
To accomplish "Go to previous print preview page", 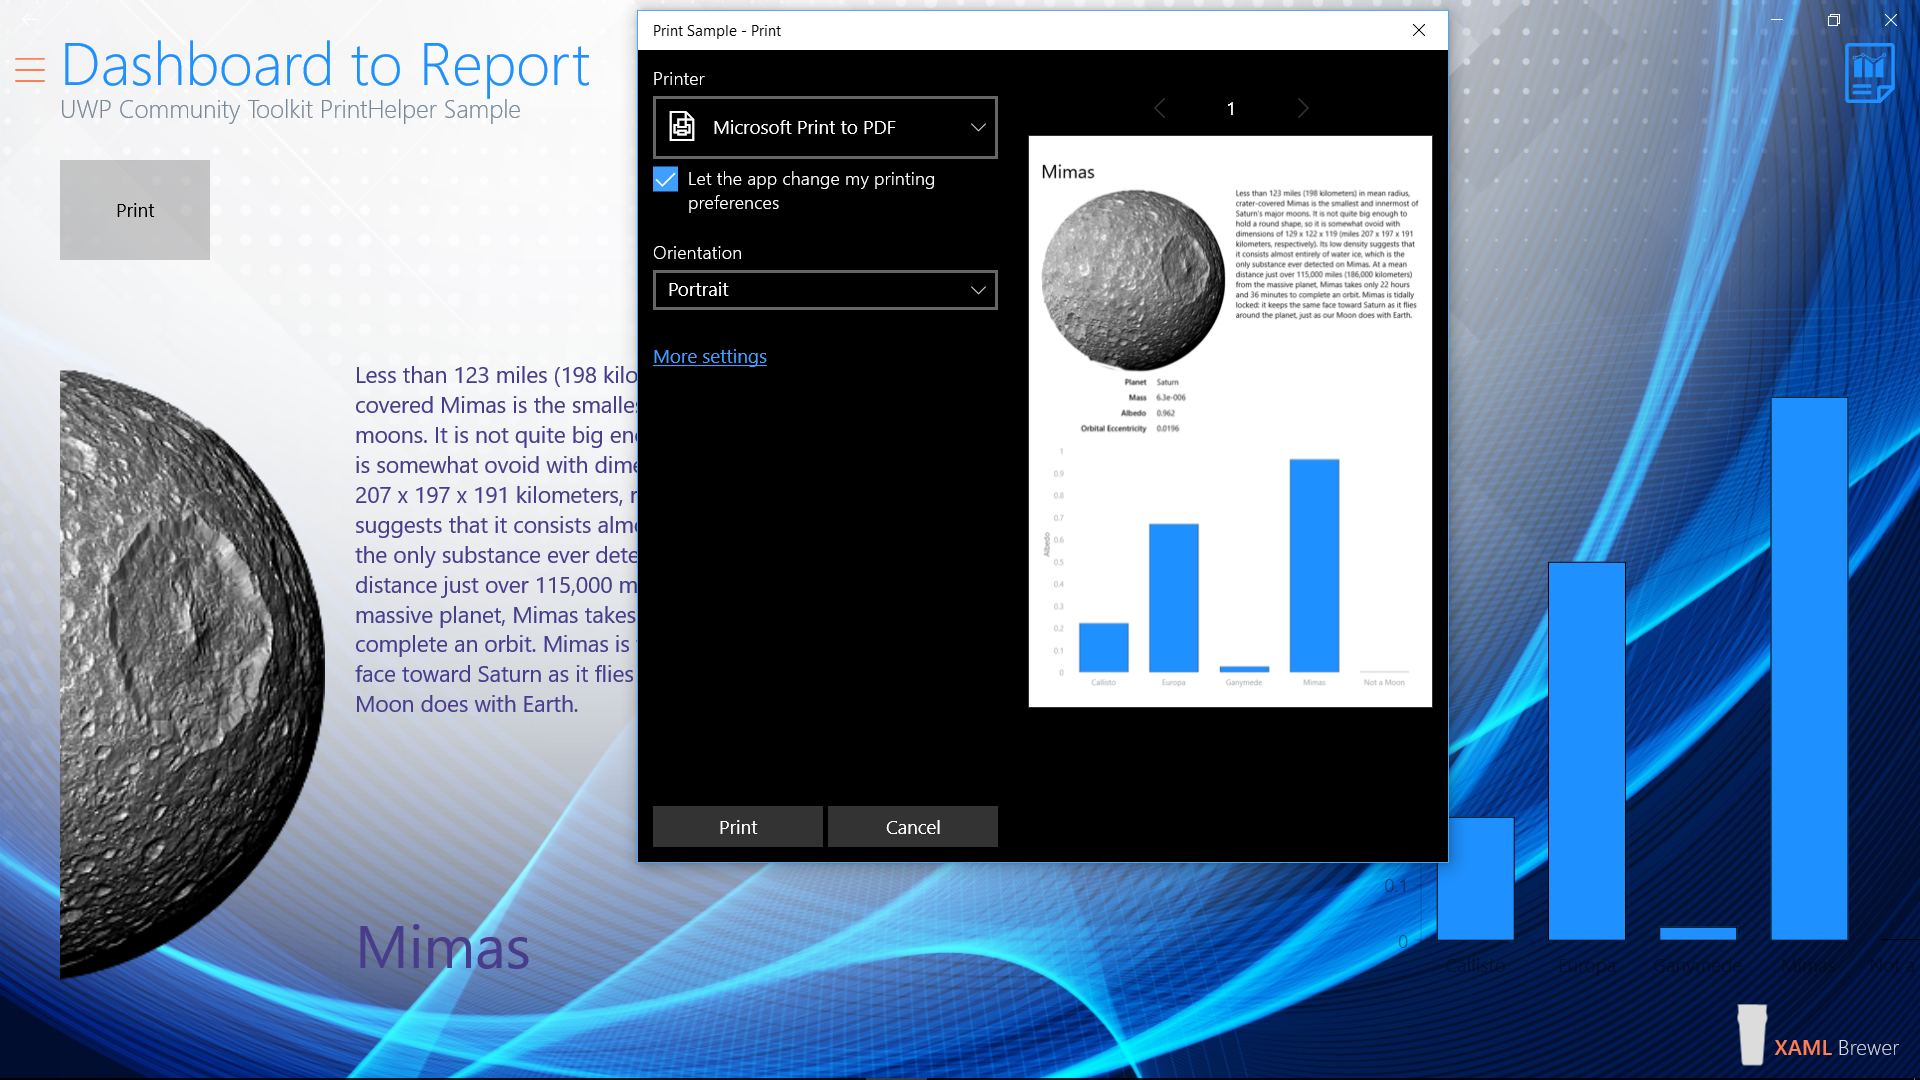I will 1160,108.
